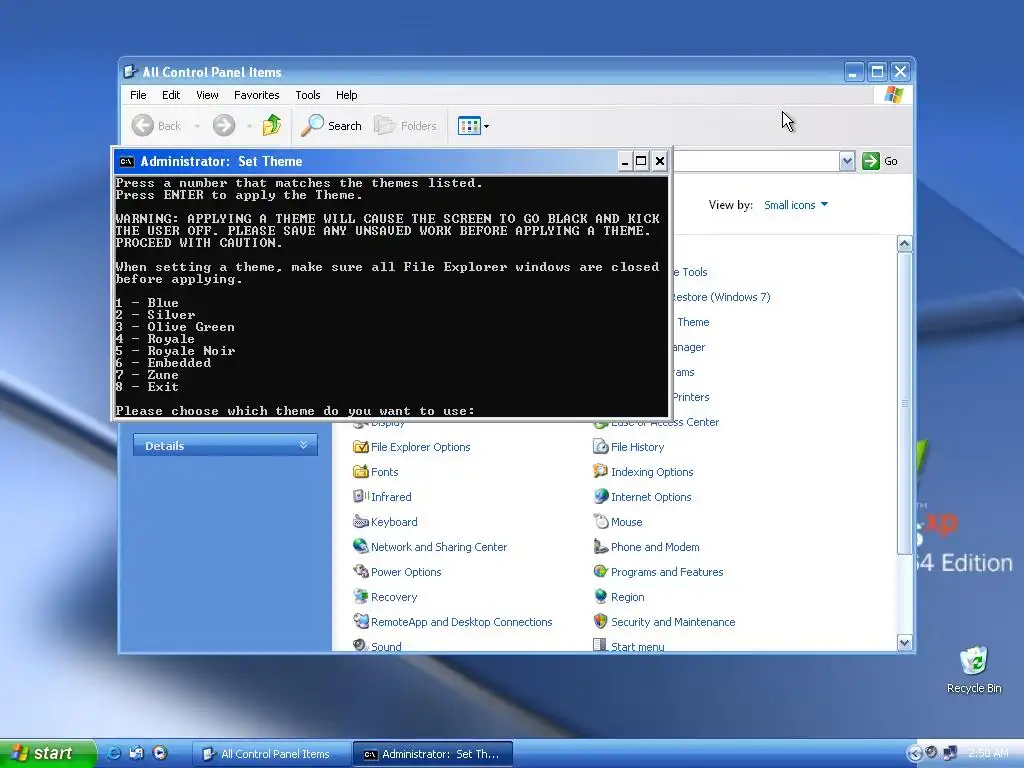This screenshot has width=1024, height=768.
Task: Click the Printers item text
Action: pyautogui.click(x=691, y=397)
